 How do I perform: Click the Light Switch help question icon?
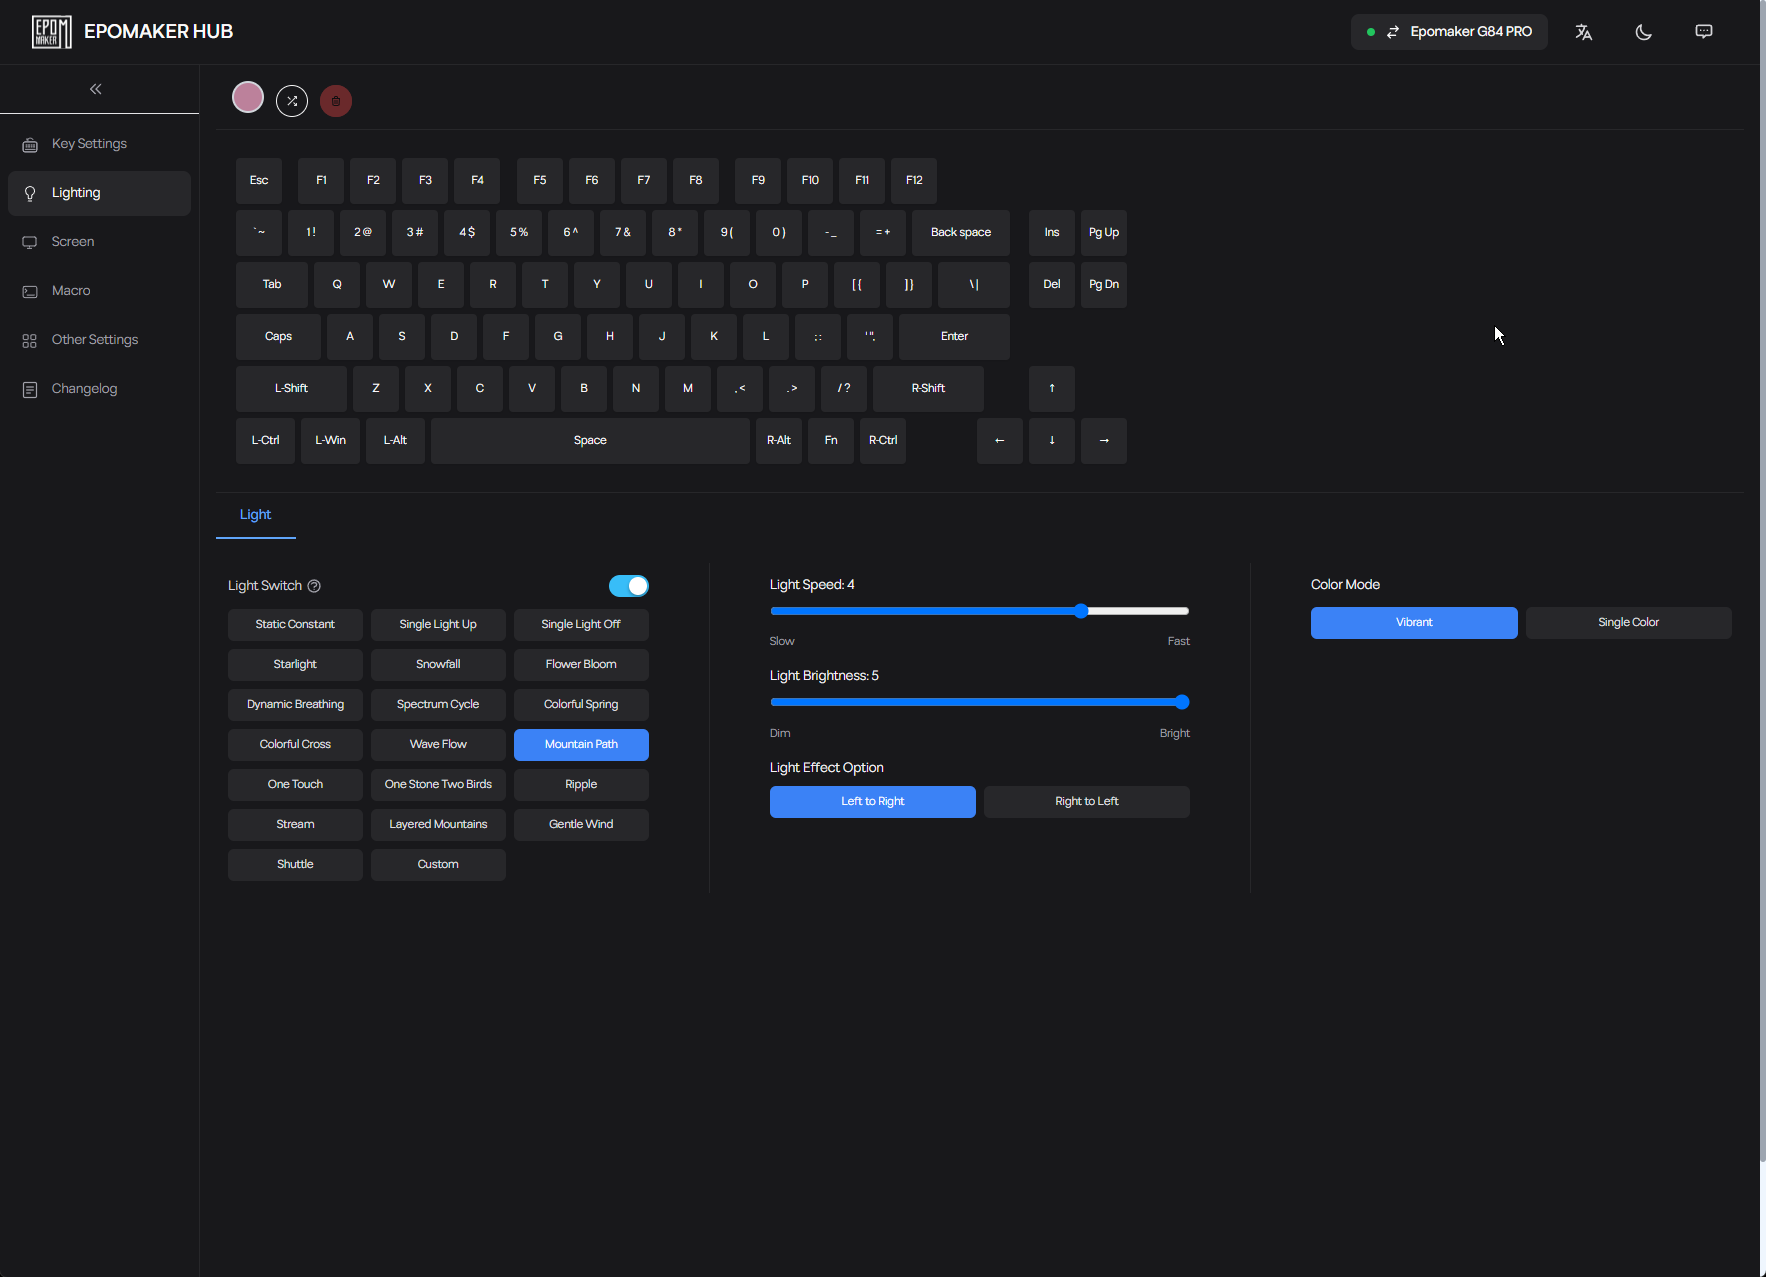(314, 586)
